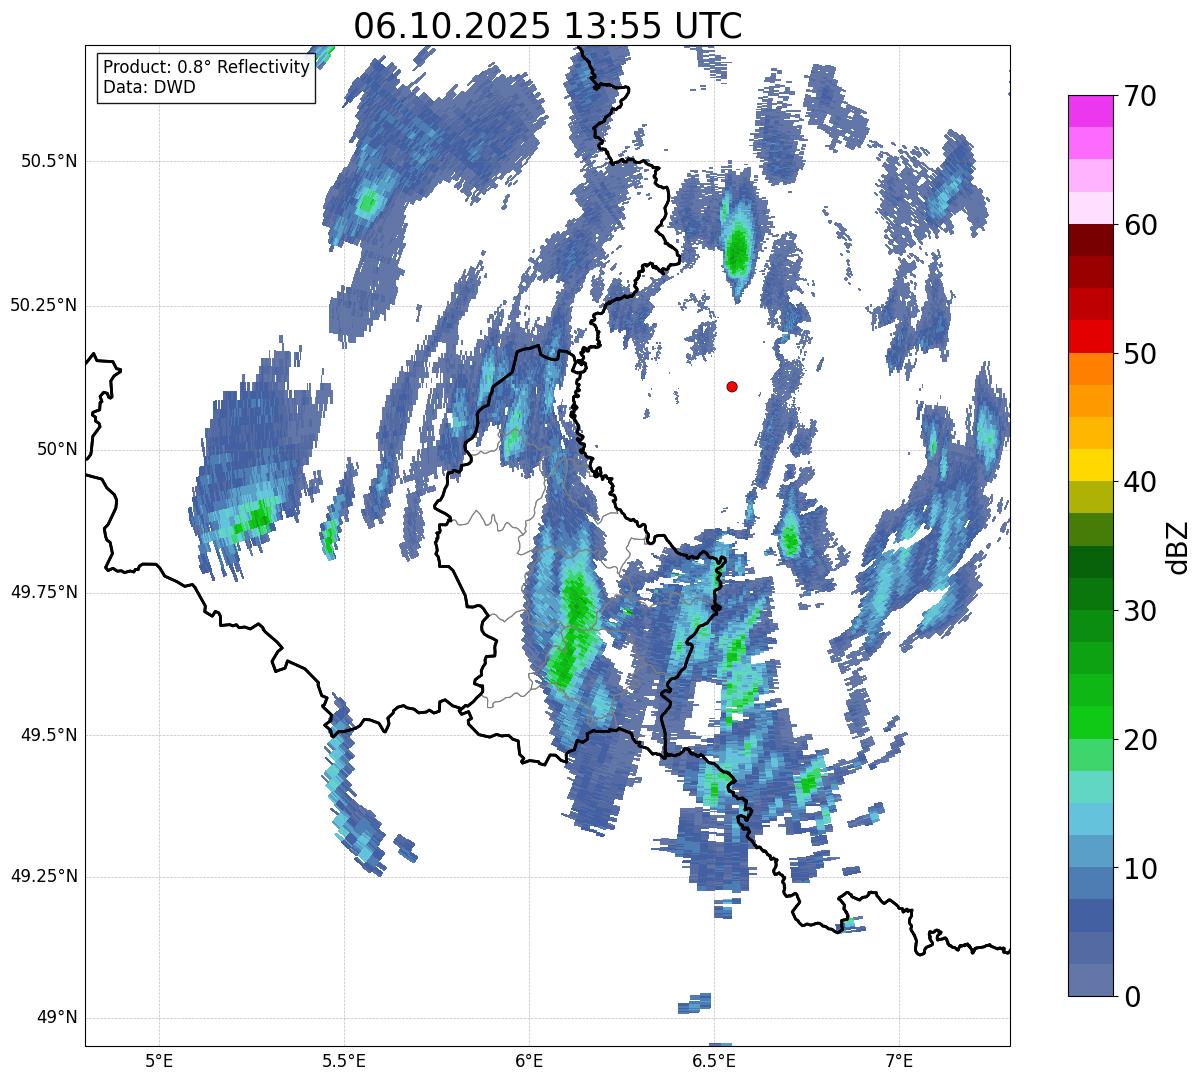Click the '6.5°E' longitude label

714,1060
